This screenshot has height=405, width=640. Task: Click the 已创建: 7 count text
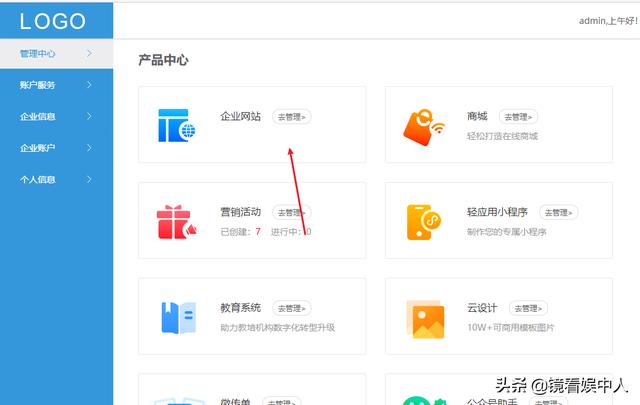click(240, 232)
